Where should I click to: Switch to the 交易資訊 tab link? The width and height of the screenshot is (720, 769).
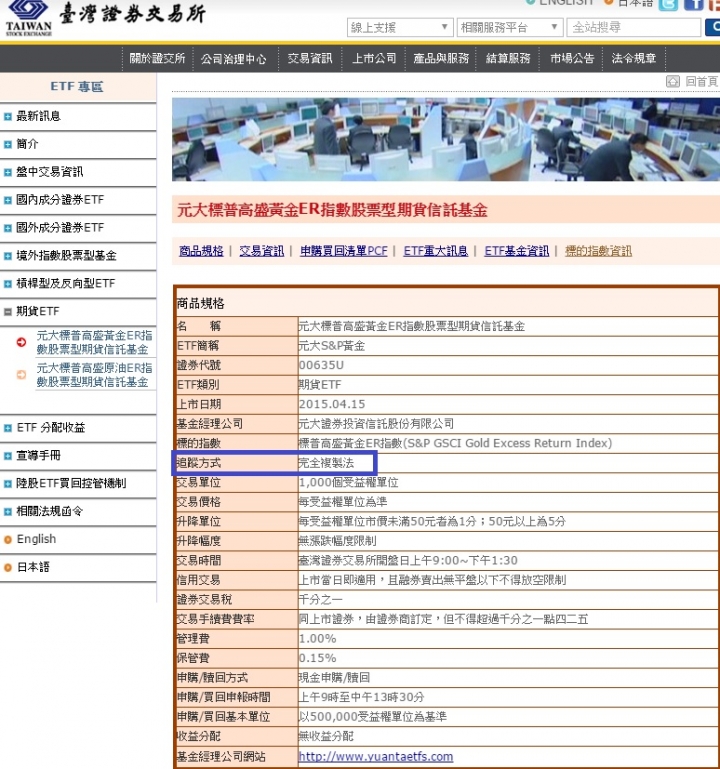[x=261, y=251]
